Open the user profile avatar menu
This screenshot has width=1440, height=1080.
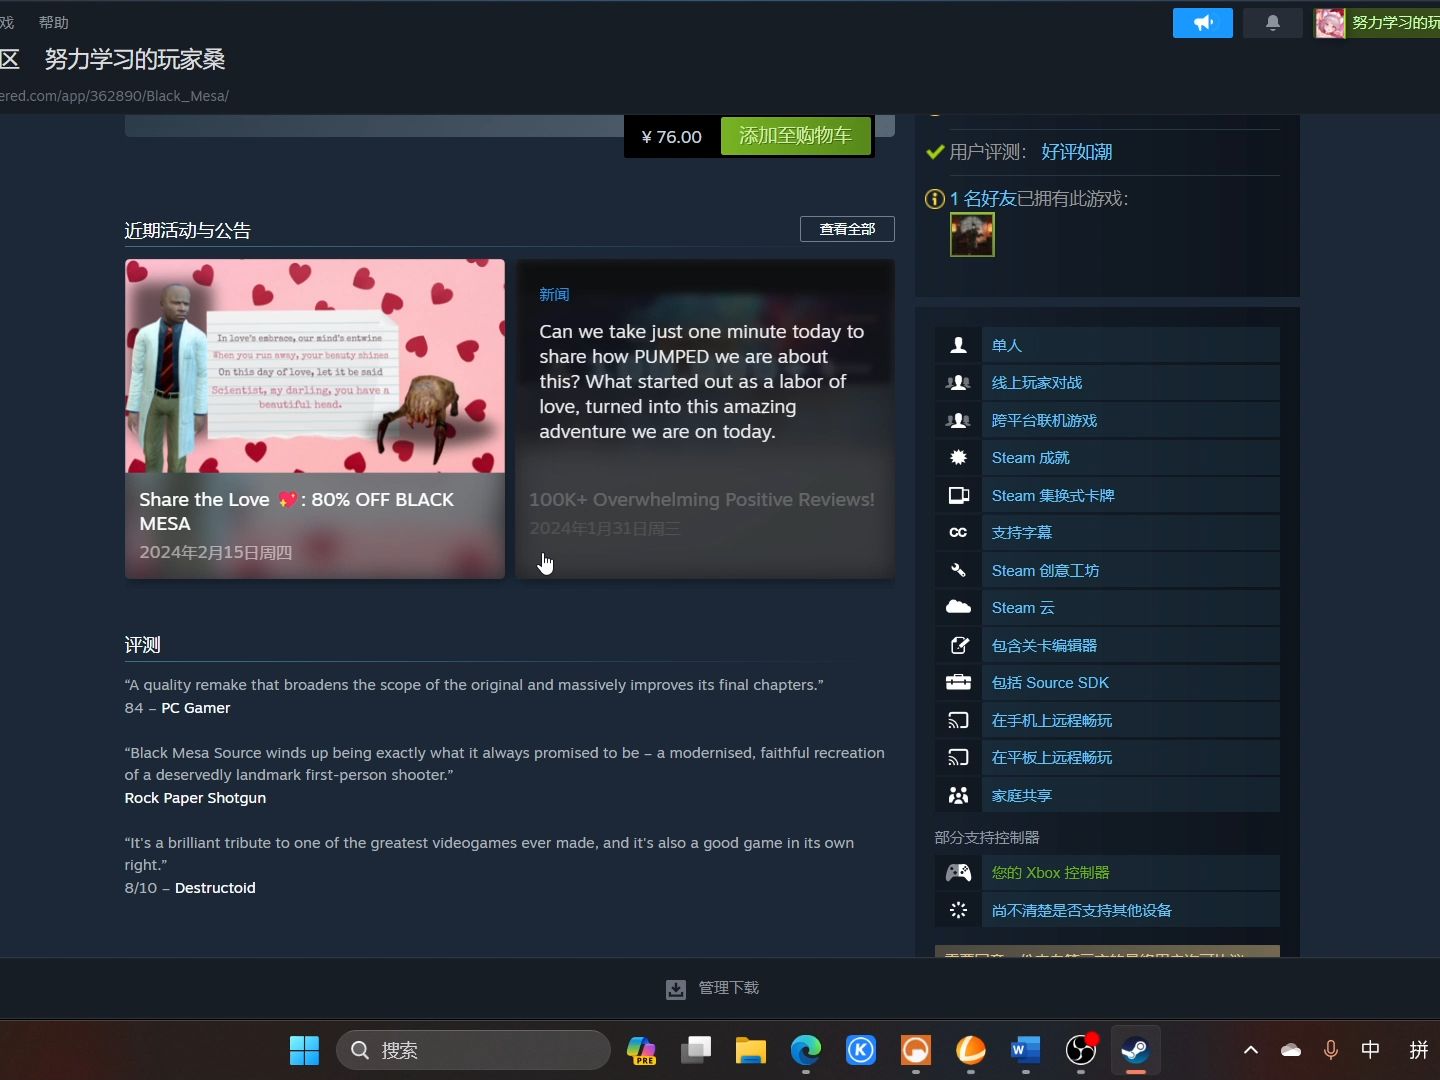coord(1330,23)
